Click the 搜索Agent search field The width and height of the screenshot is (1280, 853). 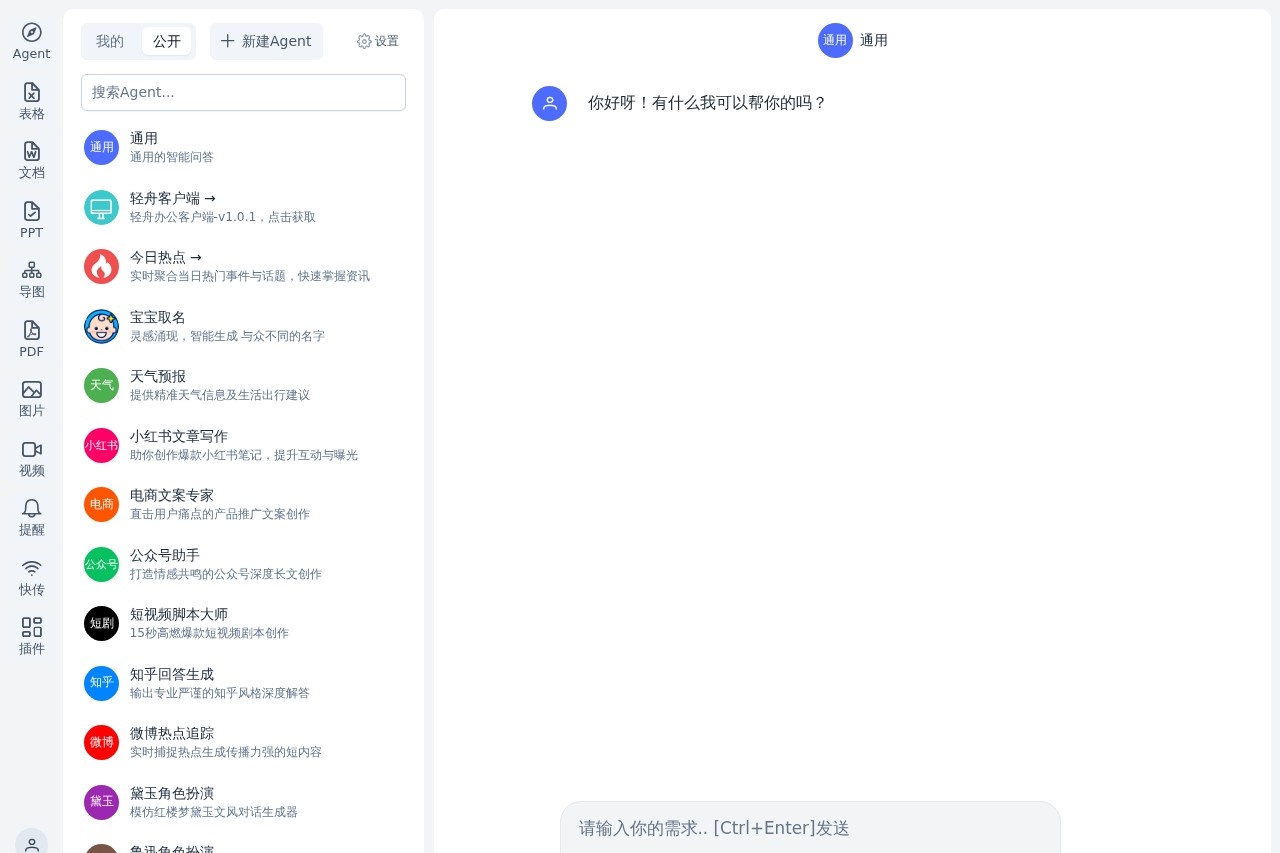[x=243, y=92]
